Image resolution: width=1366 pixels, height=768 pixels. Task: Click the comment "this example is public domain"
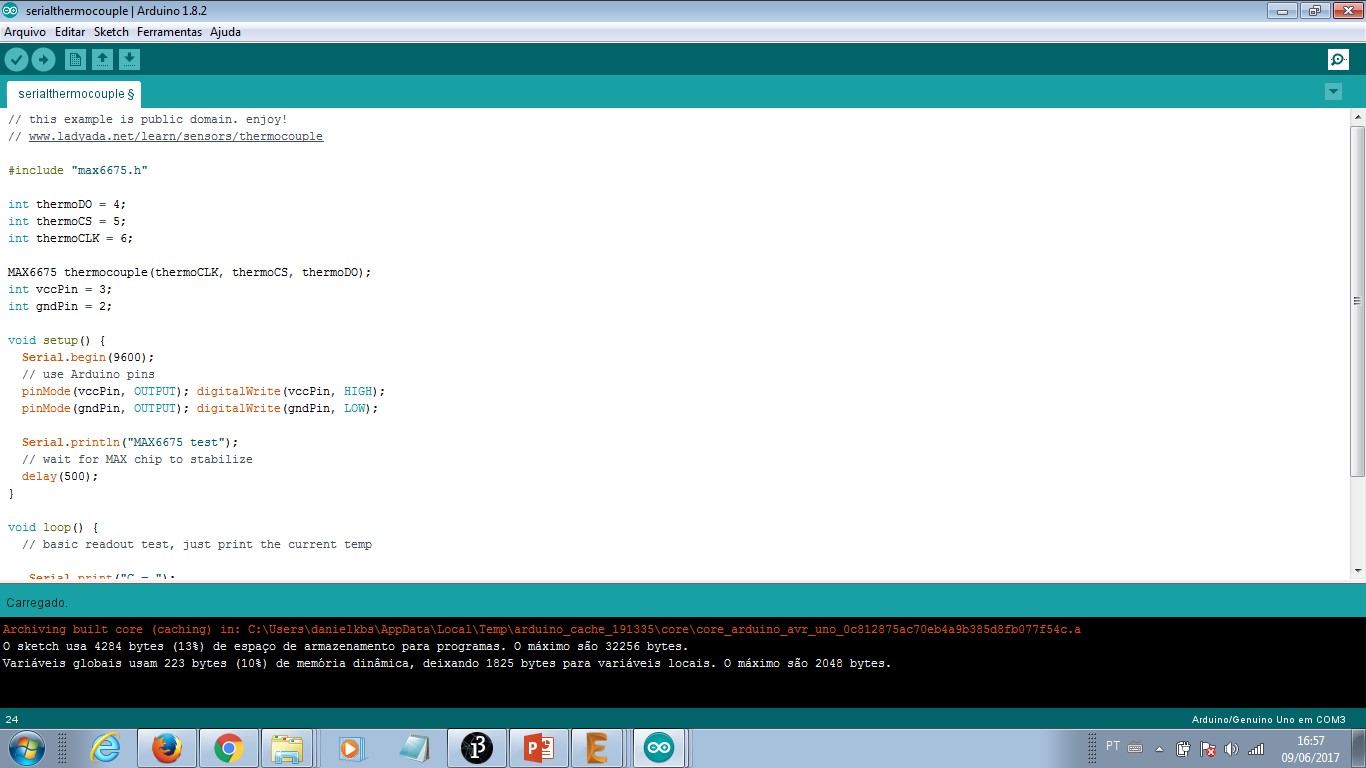click(148, 119)
